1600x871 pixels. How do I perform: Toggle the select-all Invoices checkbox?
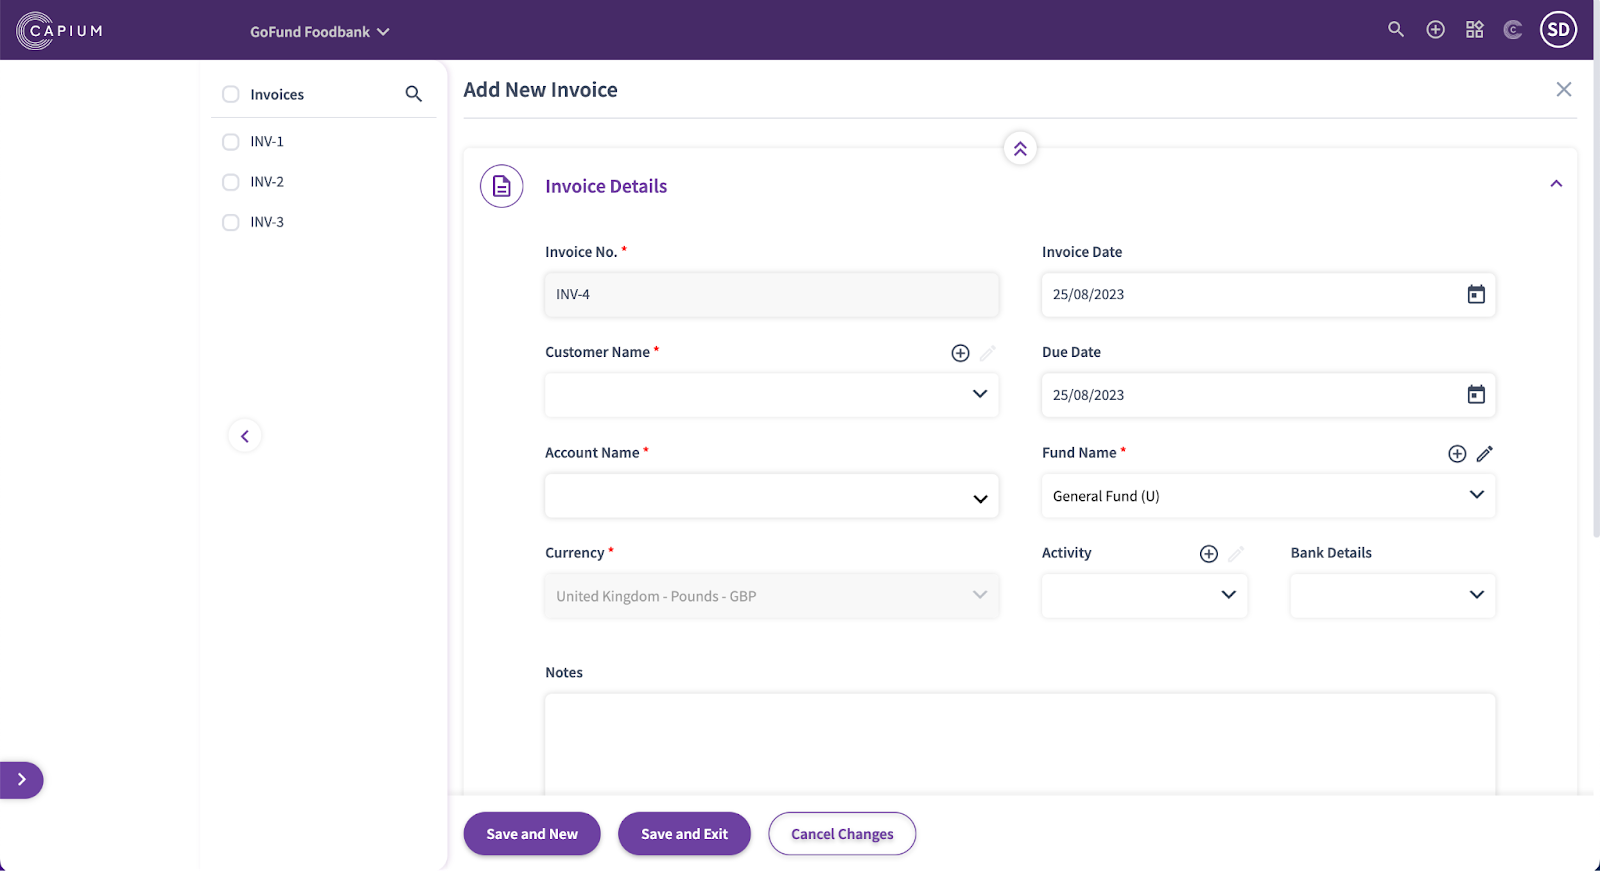231,94
